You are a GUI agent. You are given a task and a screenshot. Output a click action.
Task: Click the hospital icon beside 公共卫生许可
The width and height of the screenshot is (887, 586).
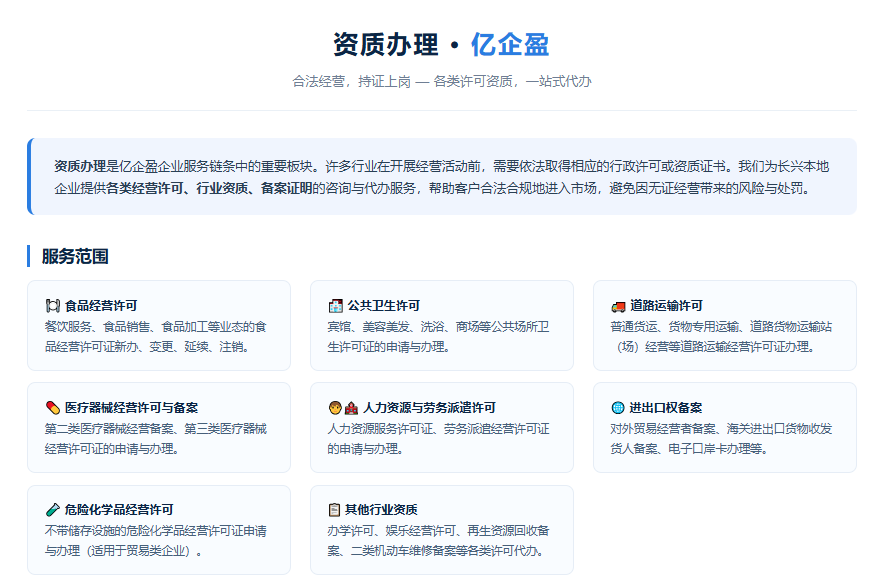[335, 306]
